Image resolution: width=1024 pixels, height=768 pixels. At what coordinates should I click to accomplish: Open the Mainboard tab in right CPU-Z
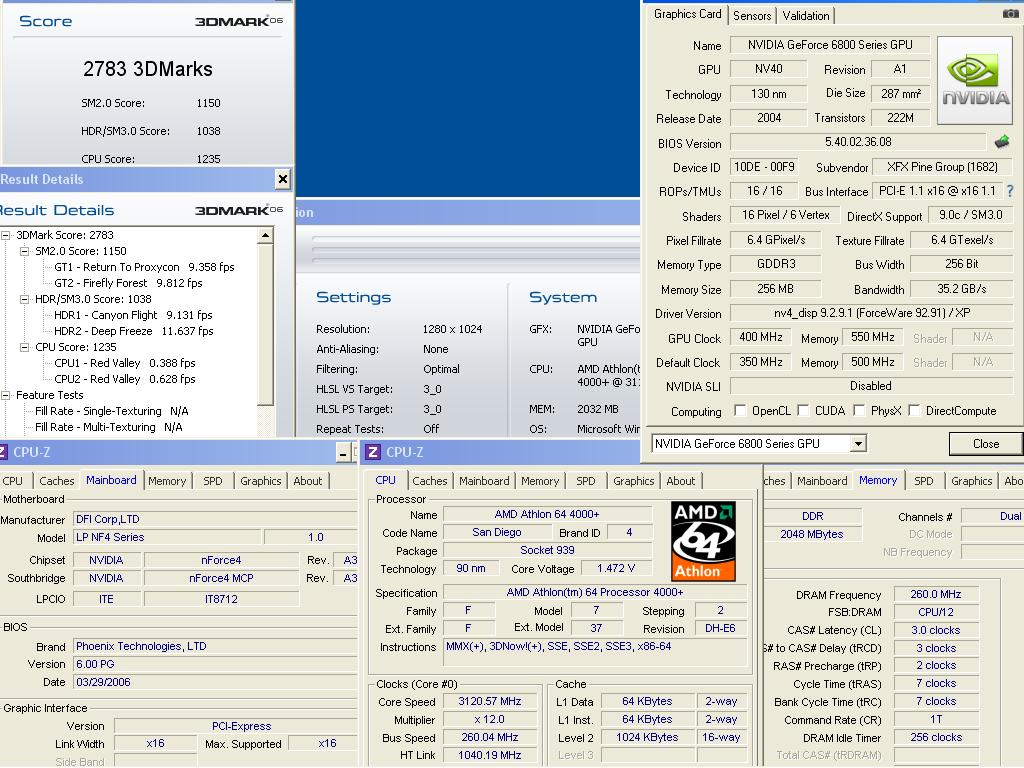[822, 481]
